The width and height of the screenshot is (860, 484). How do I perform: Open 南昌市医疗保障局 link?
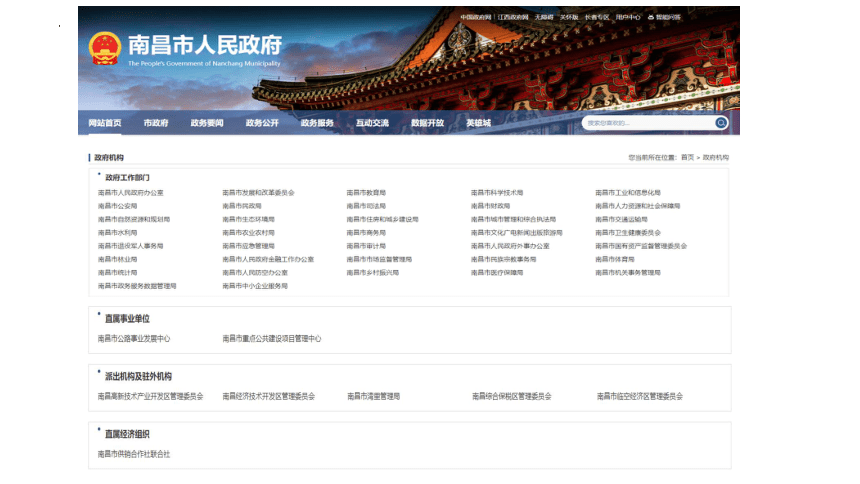click(x=497, y=272)
